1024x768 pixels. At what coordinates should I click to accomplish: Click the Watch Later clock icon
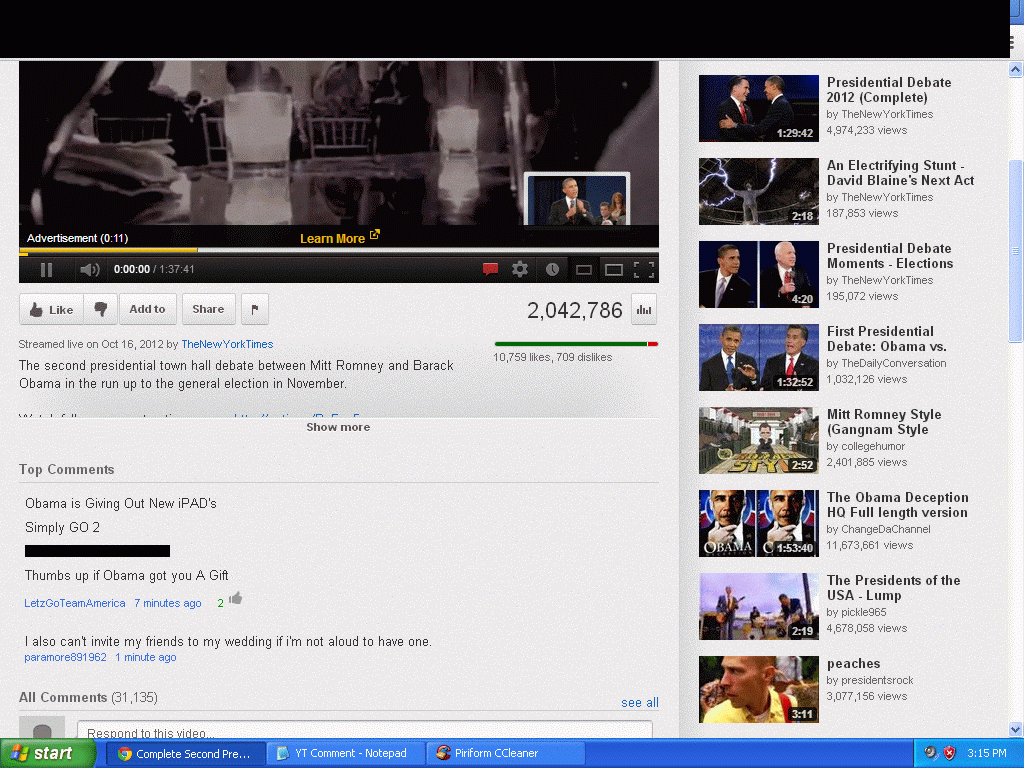coord(552,269)
